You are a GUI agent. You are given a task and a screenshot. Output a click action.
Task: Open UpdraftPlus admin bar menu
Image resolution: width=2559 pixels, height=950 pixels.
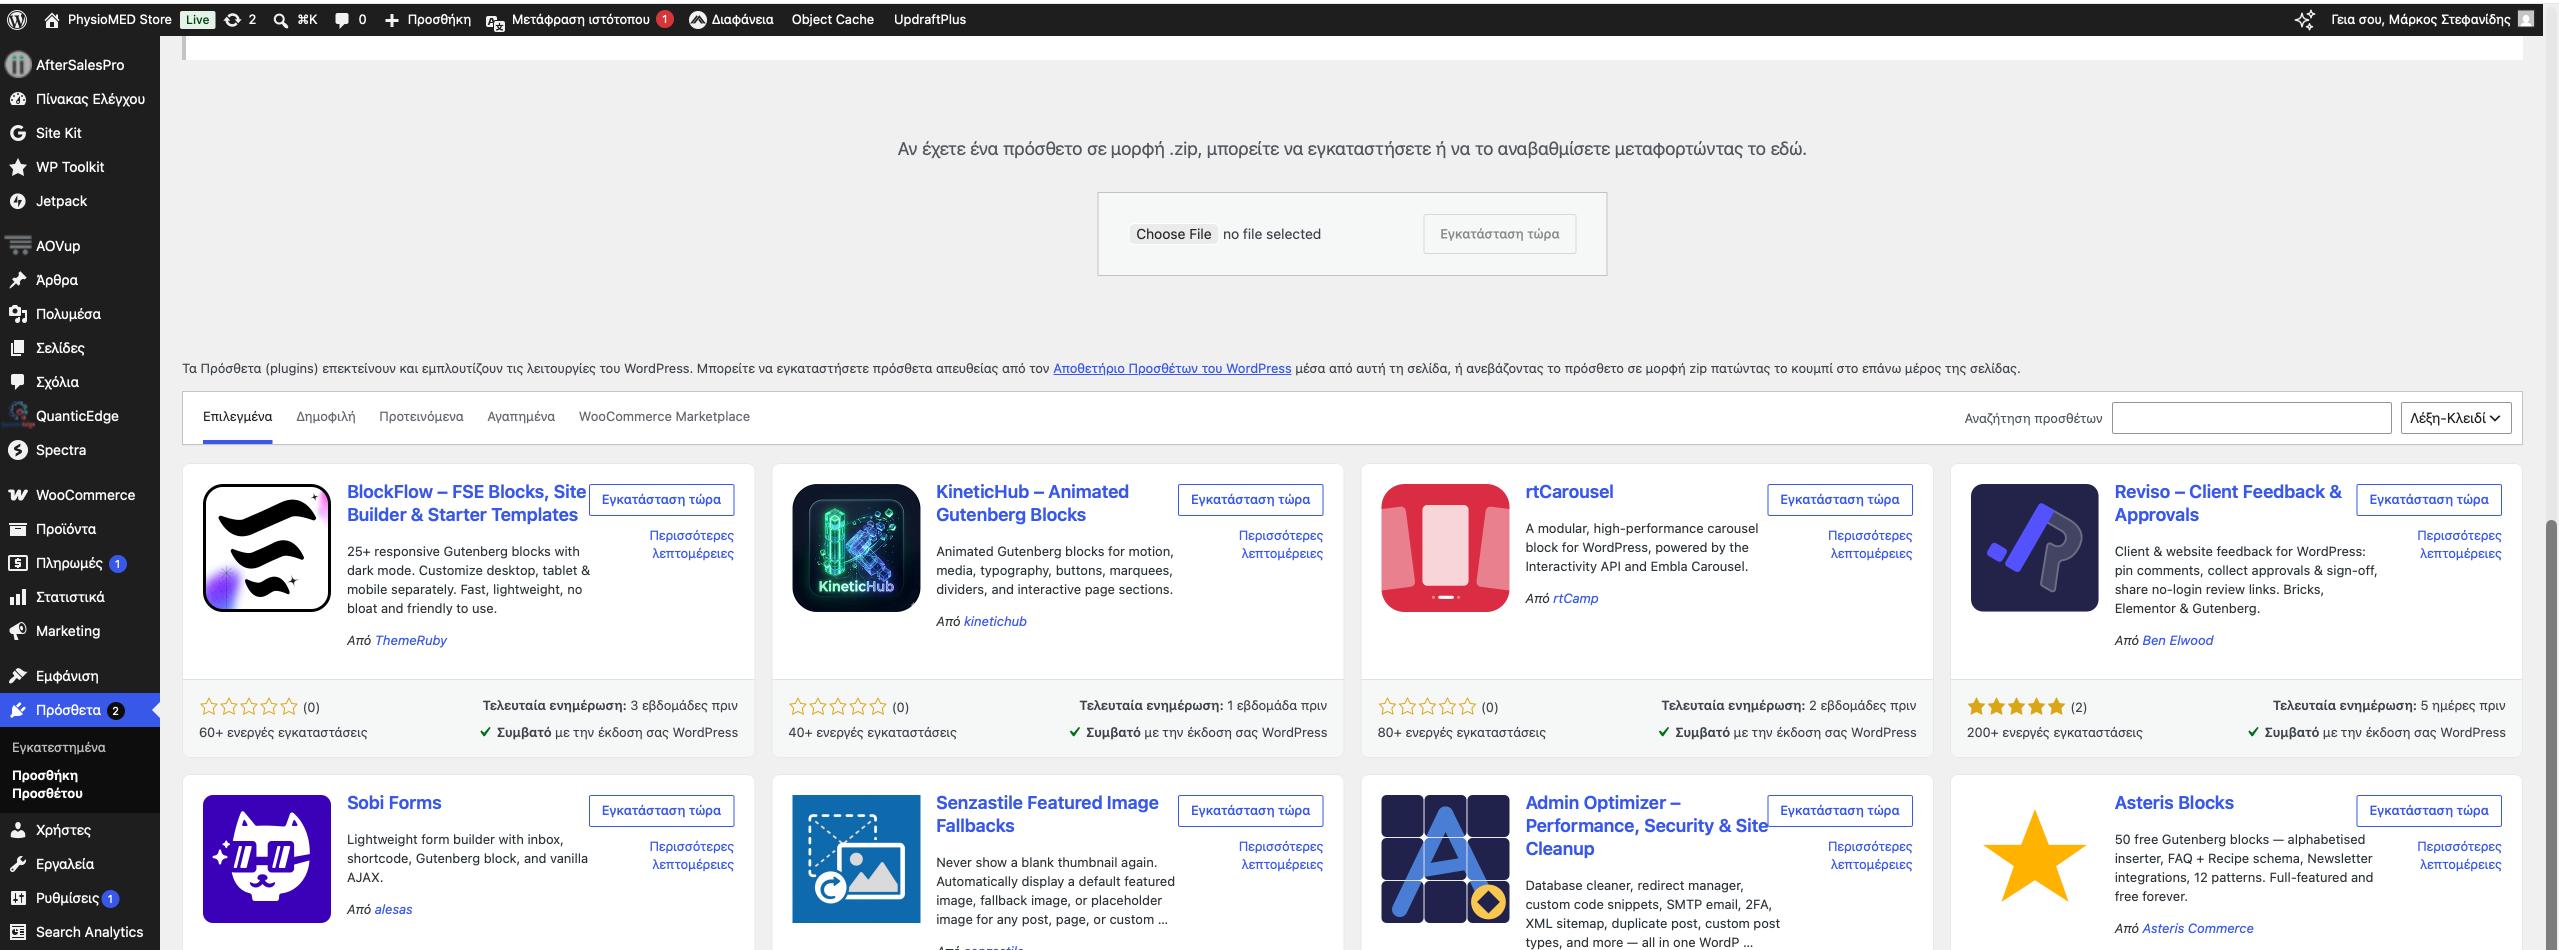pos(929,19)
